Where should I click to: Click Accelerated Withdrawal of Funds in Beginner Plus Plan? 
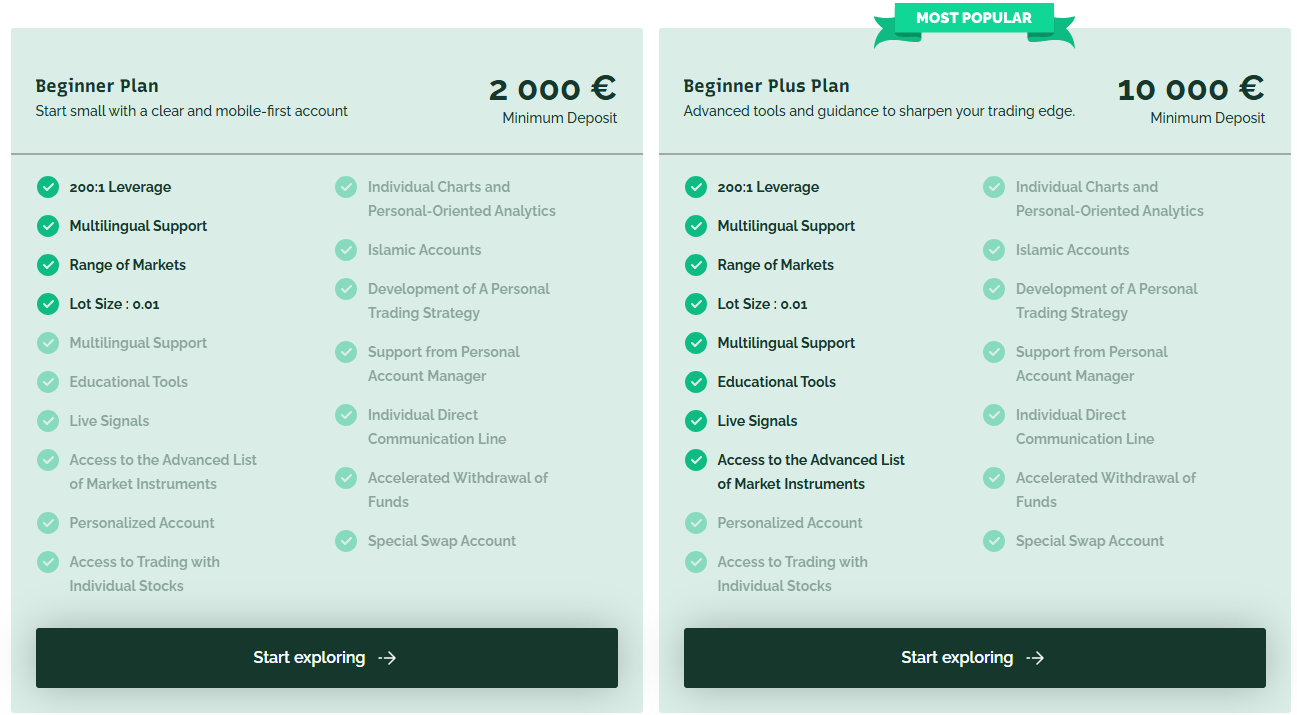coord(1105,490)
